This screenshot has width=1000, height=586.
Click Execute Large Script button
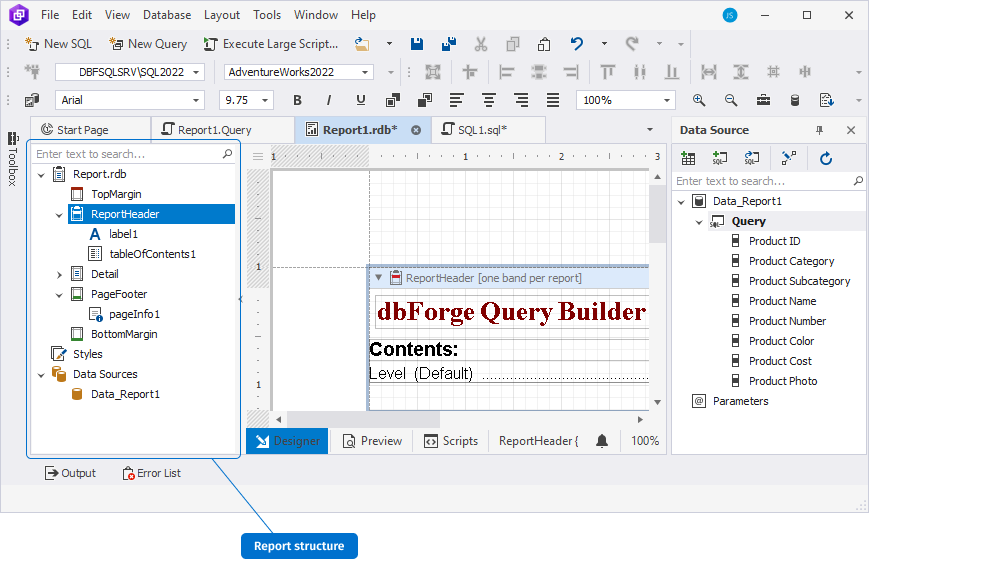tap(270, 44)
